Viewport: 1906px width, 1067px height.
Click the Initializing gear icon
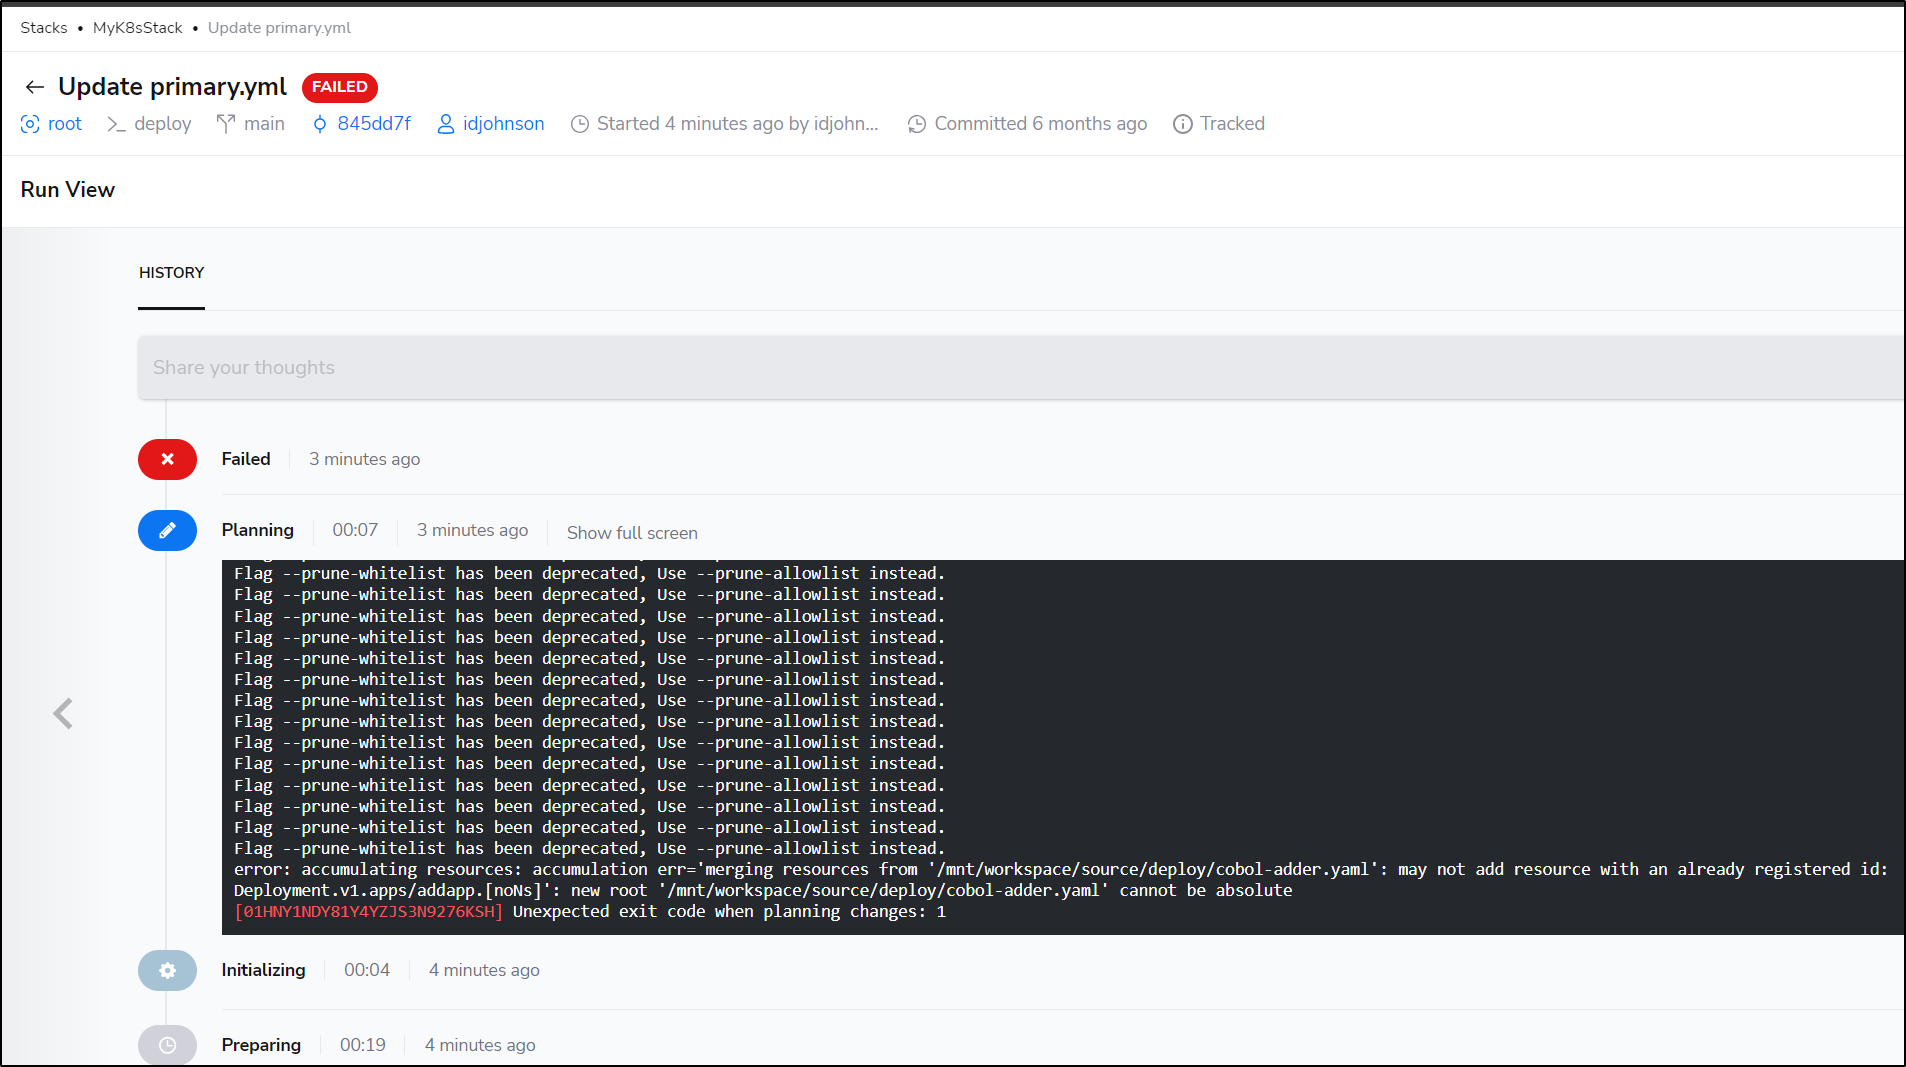click(167, 970)
